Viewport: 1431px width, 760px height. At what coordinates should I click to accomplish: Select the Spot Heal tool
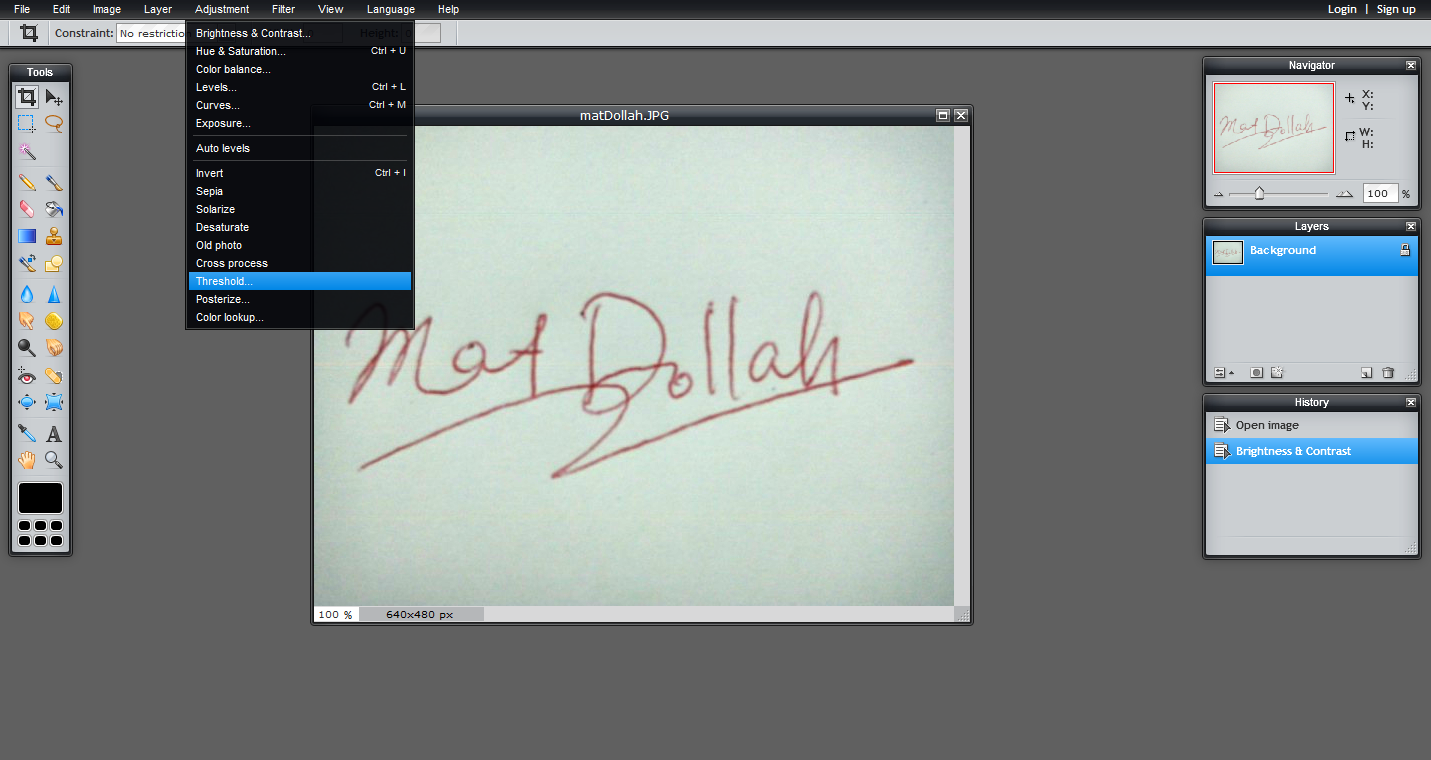(x=54, y=376)
